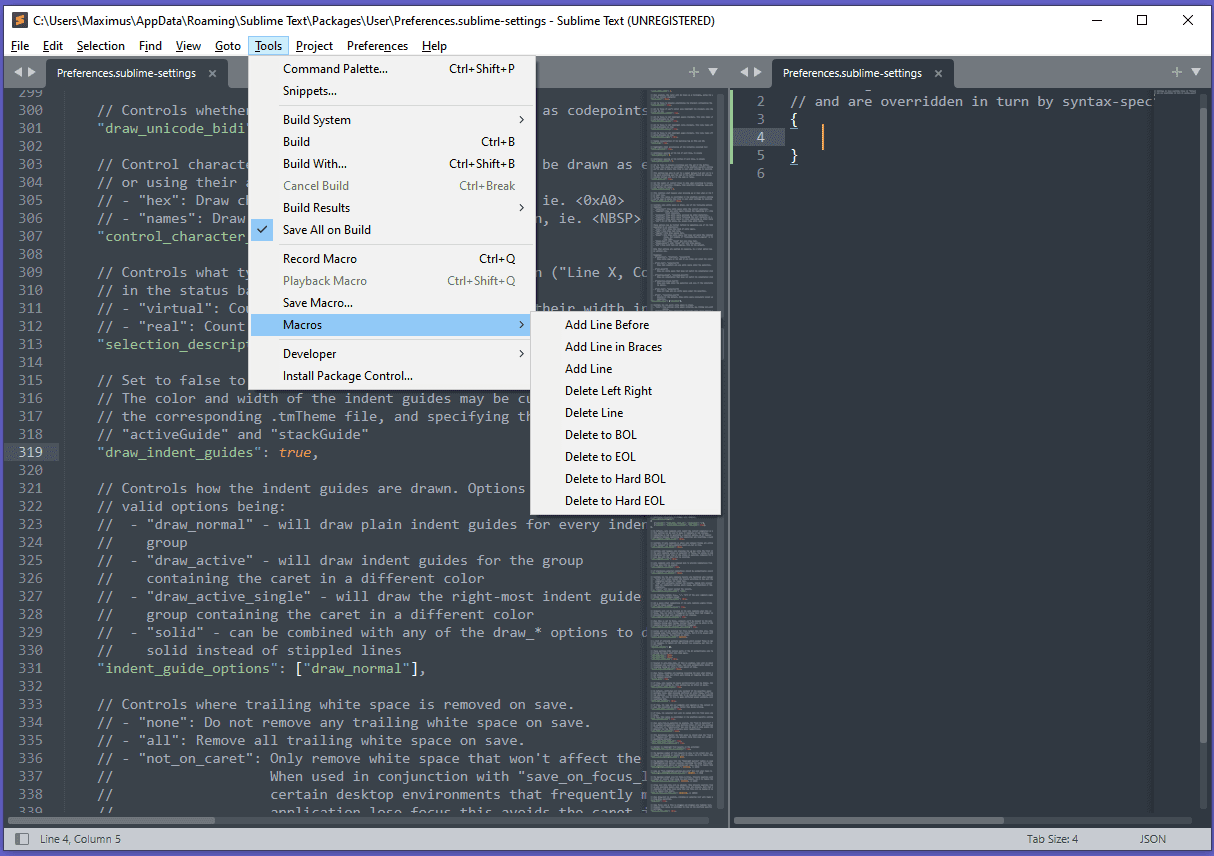Click "draw_indent_guides": true line
Image resolution: width=1214 pixels, height=856 pixels.
[207, 453]
